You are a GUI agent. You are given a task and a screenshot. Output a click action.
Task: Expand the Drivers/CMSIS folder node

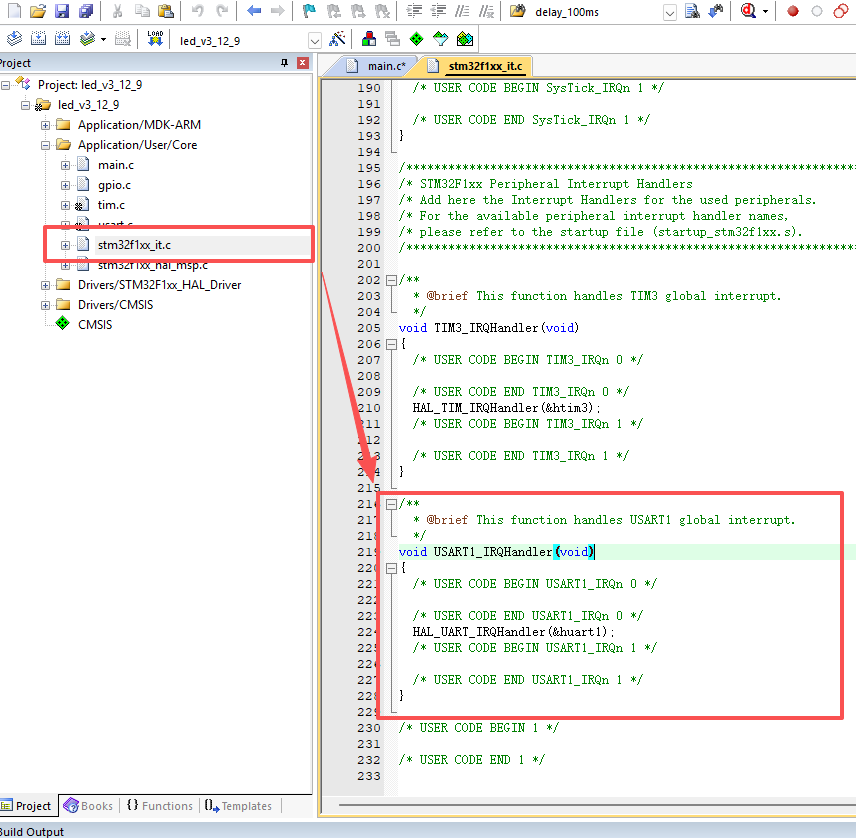click(x=45, y=305)
